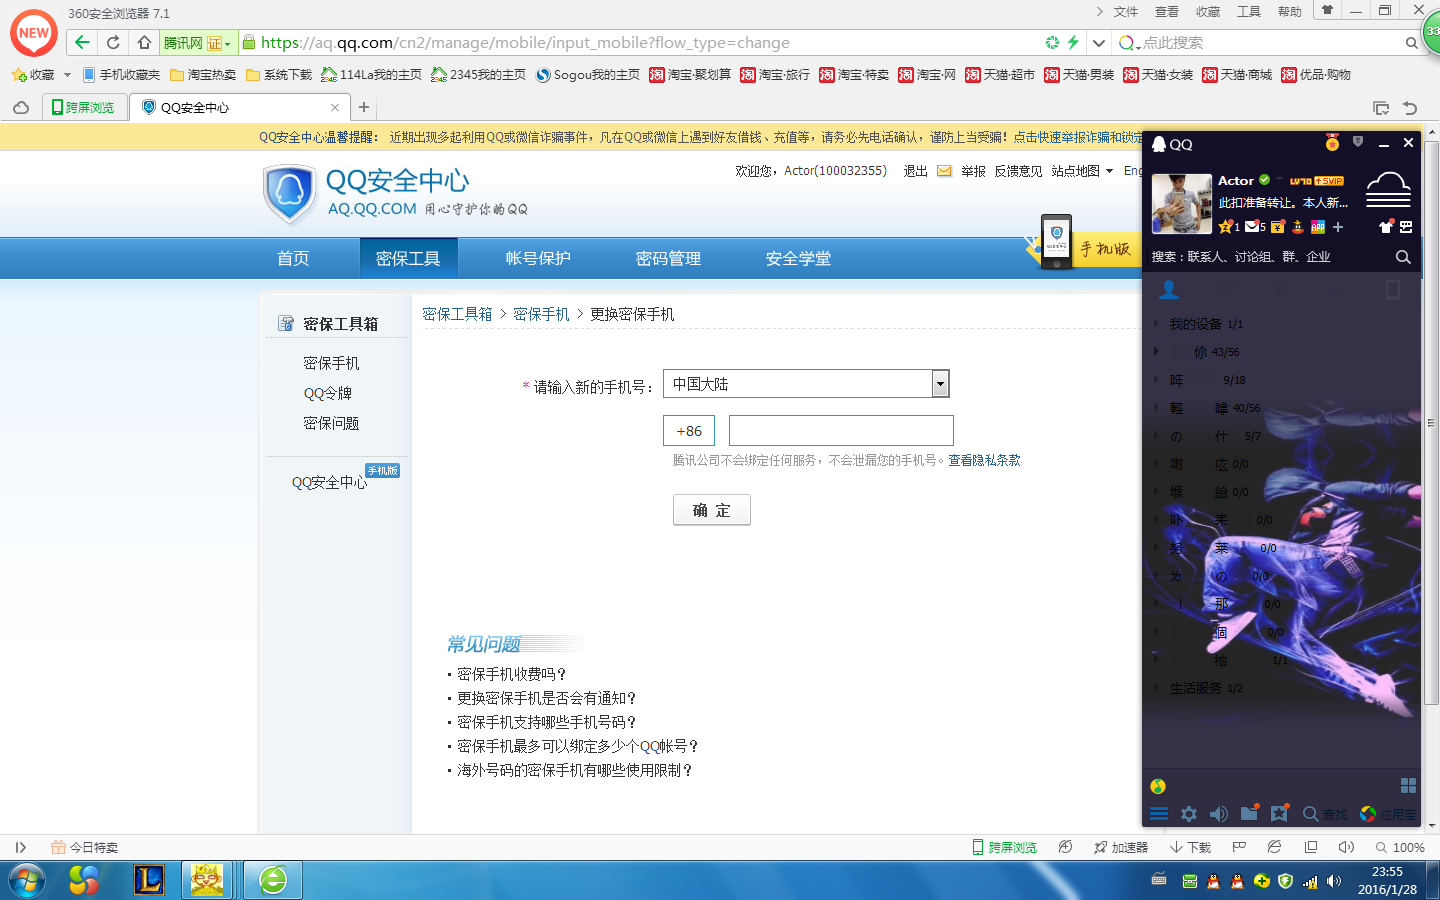
Task: Click the cloud weather icon in QQ
Action: (1388, 189)
